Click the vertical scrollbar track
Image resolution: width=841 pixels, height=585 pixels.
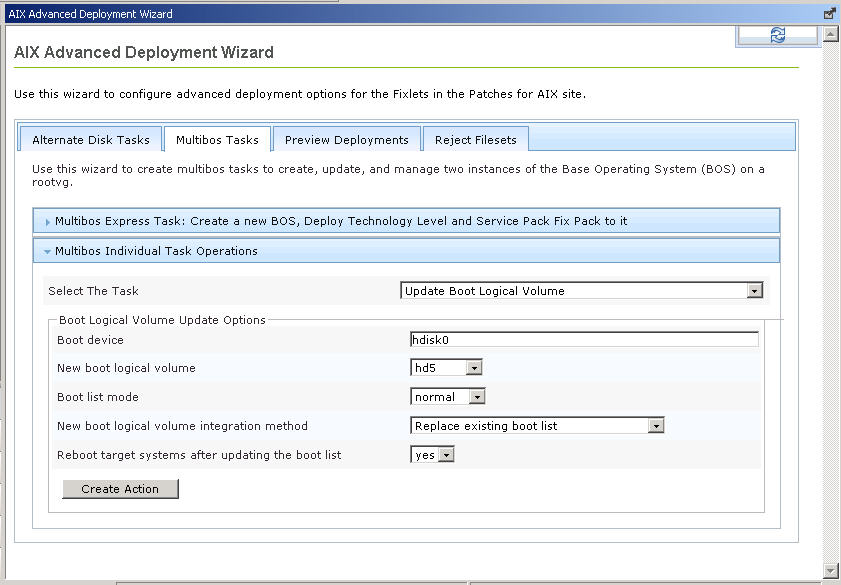(x=830, y=302)
